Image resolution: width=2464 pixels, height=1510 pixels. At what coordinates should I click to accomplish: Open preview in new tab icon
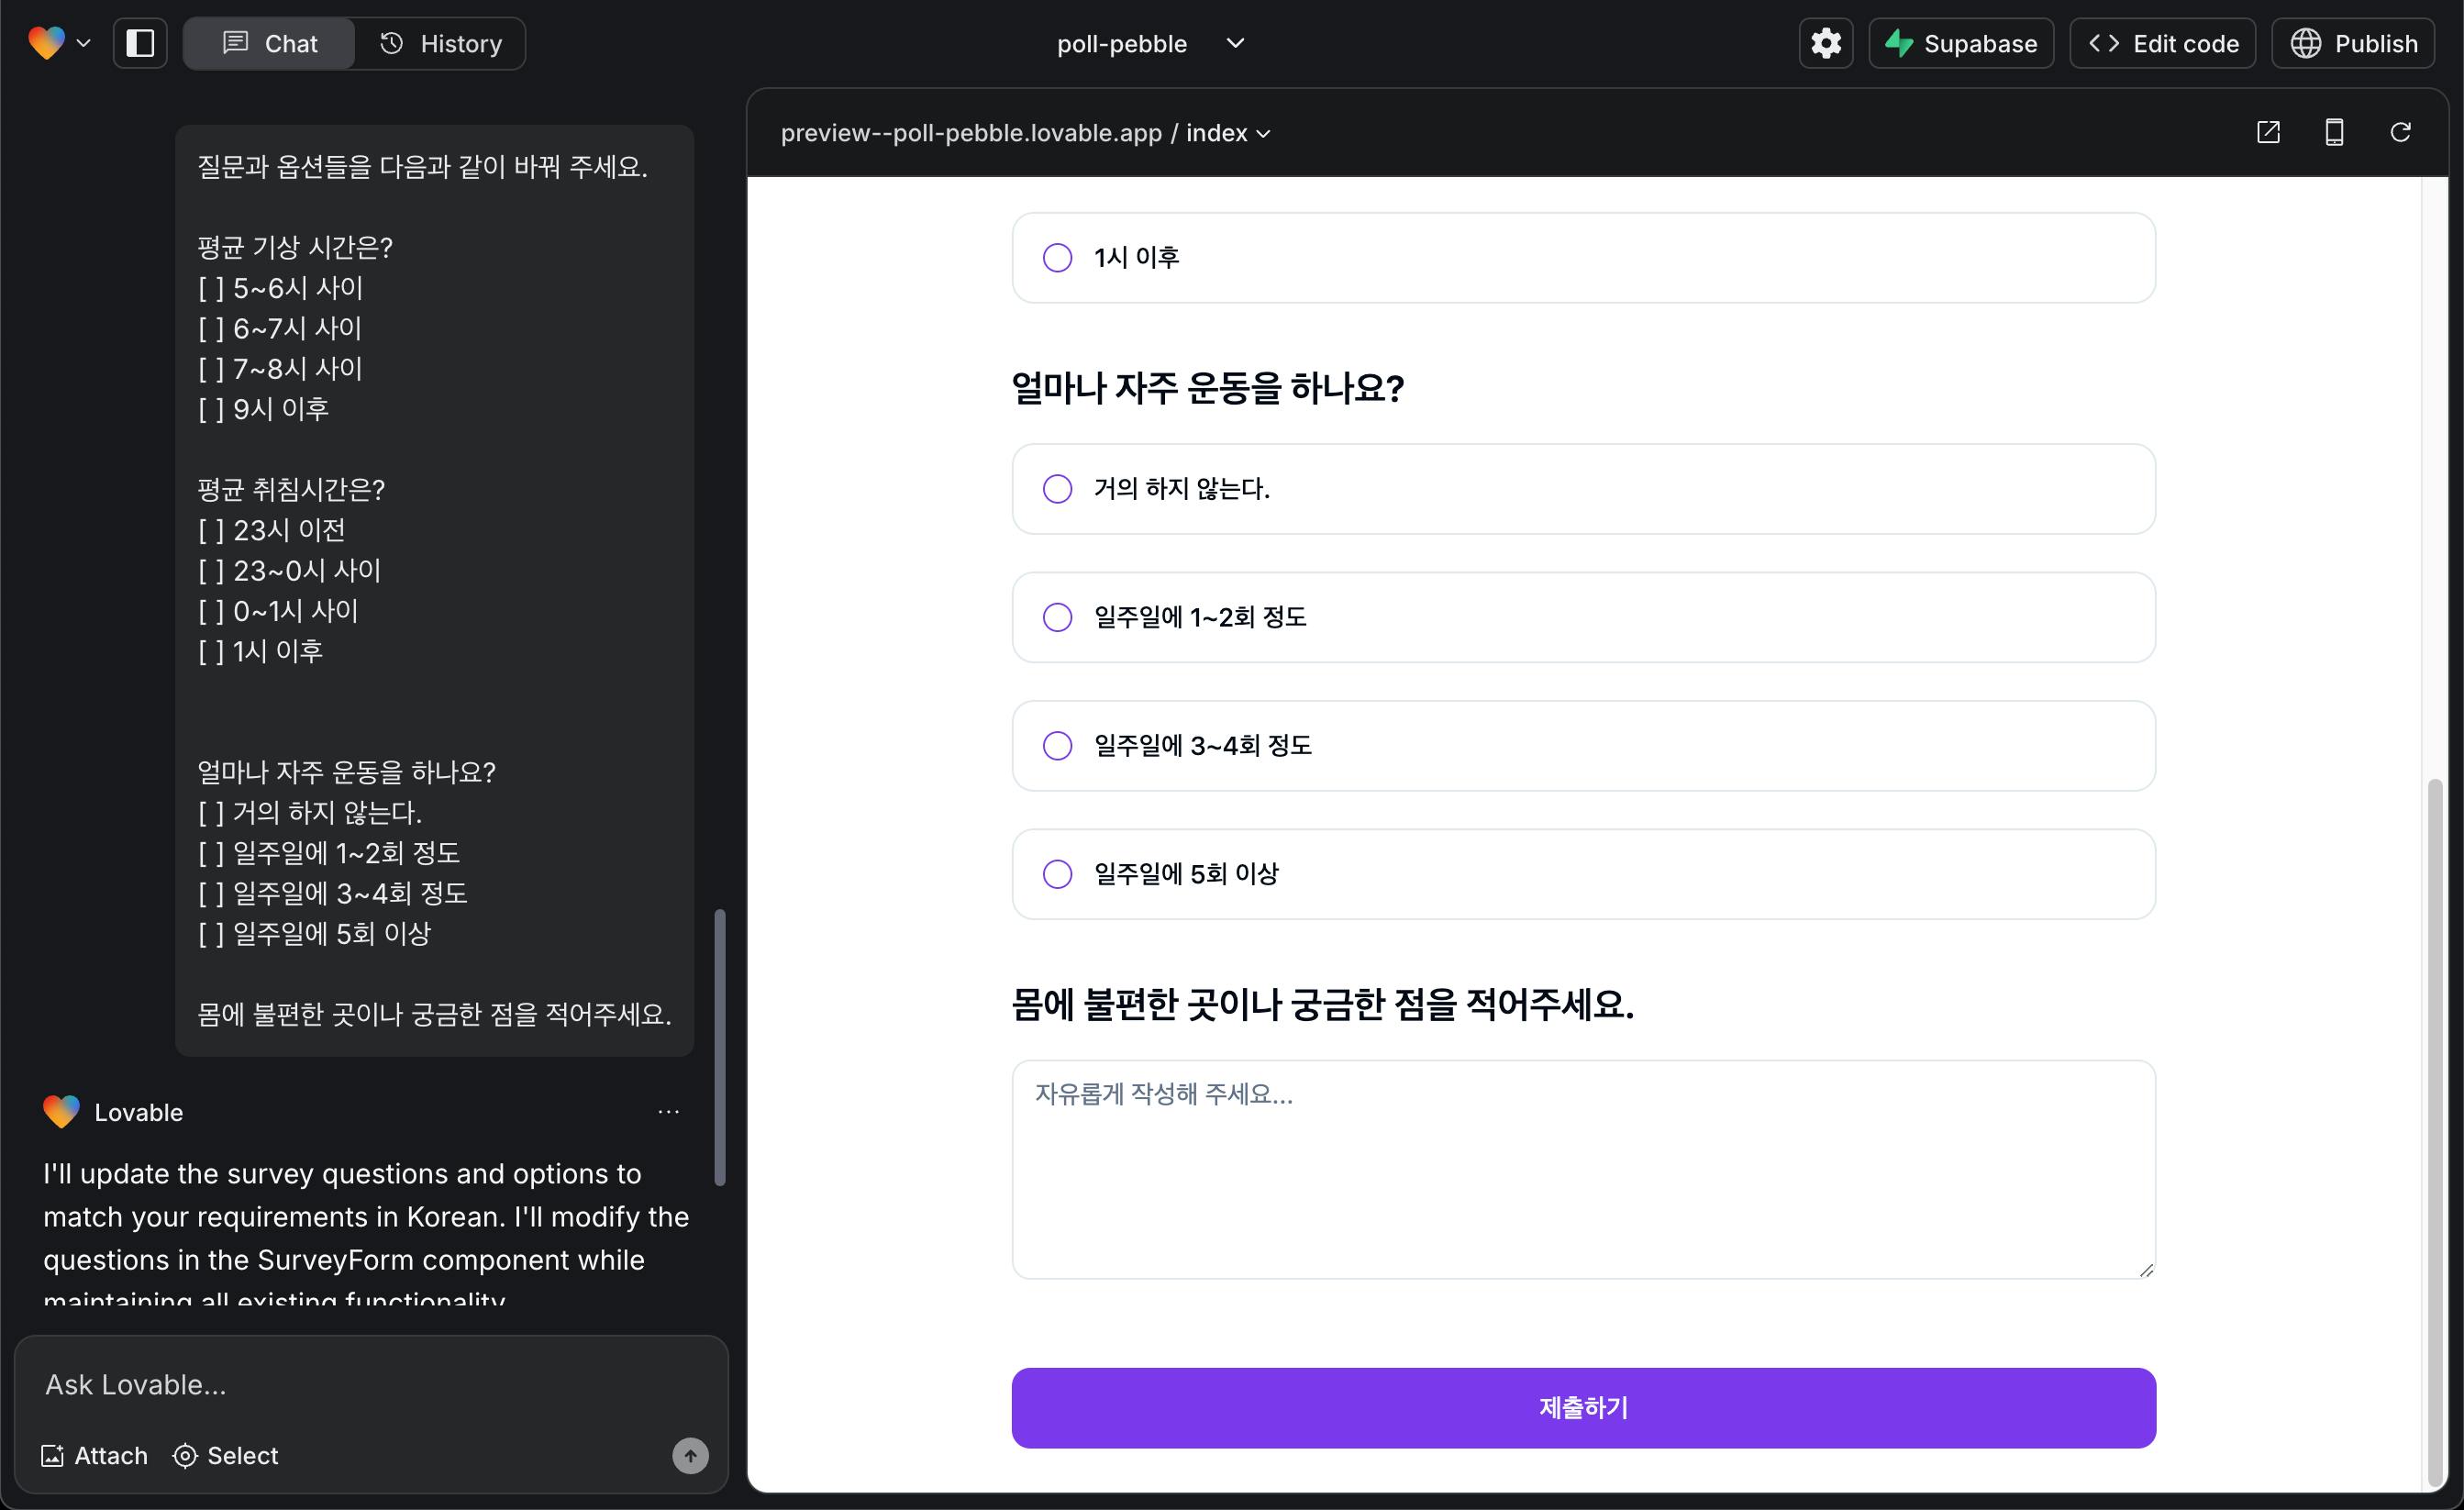(2268, 132)
